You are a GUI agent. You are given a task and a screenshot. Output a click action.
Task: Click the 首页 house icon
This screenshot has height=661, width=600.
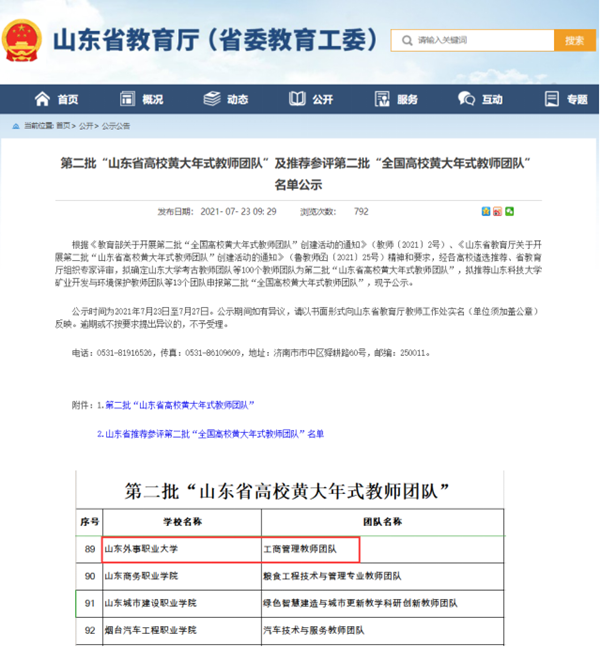tap(42, 99)
